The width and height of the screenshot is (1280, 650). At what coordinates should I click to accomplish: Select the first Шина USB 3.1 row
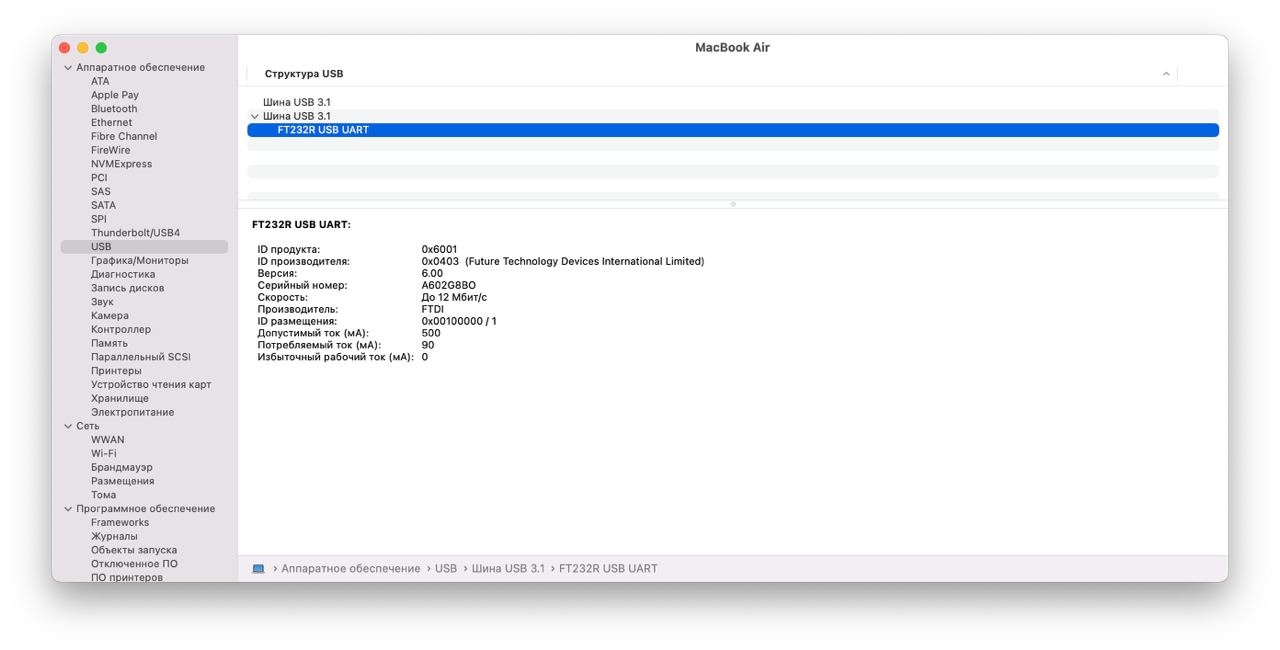tap(733, 102)
